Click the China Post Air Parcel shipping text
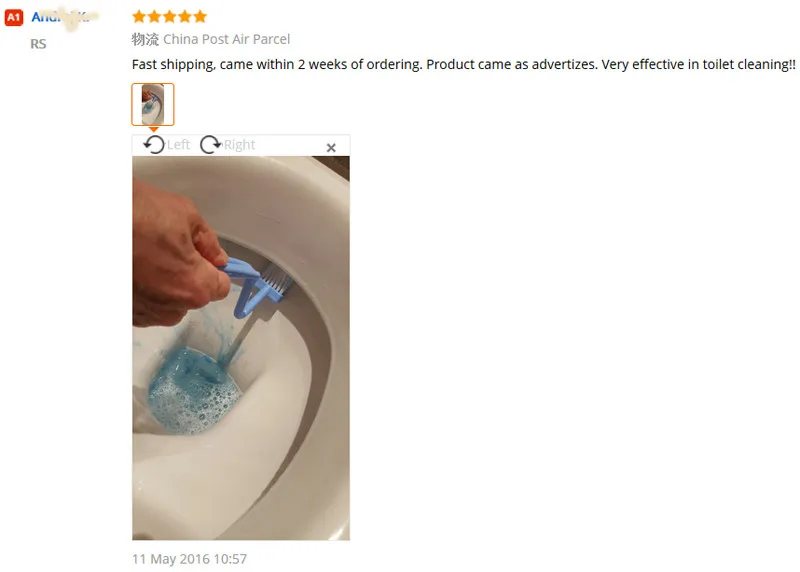800x572 pixels. coord(227,39)
